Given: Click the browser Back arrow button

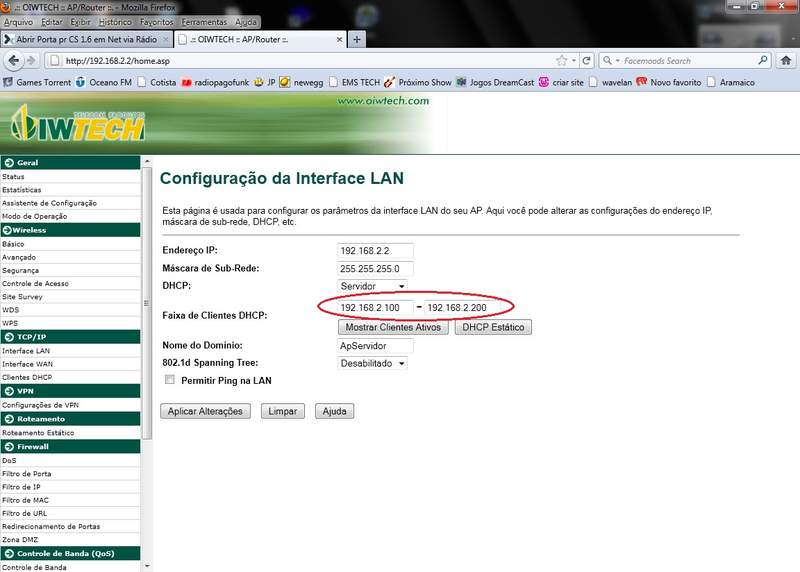Looking at the screenshot, I should (x=14, y=61).
